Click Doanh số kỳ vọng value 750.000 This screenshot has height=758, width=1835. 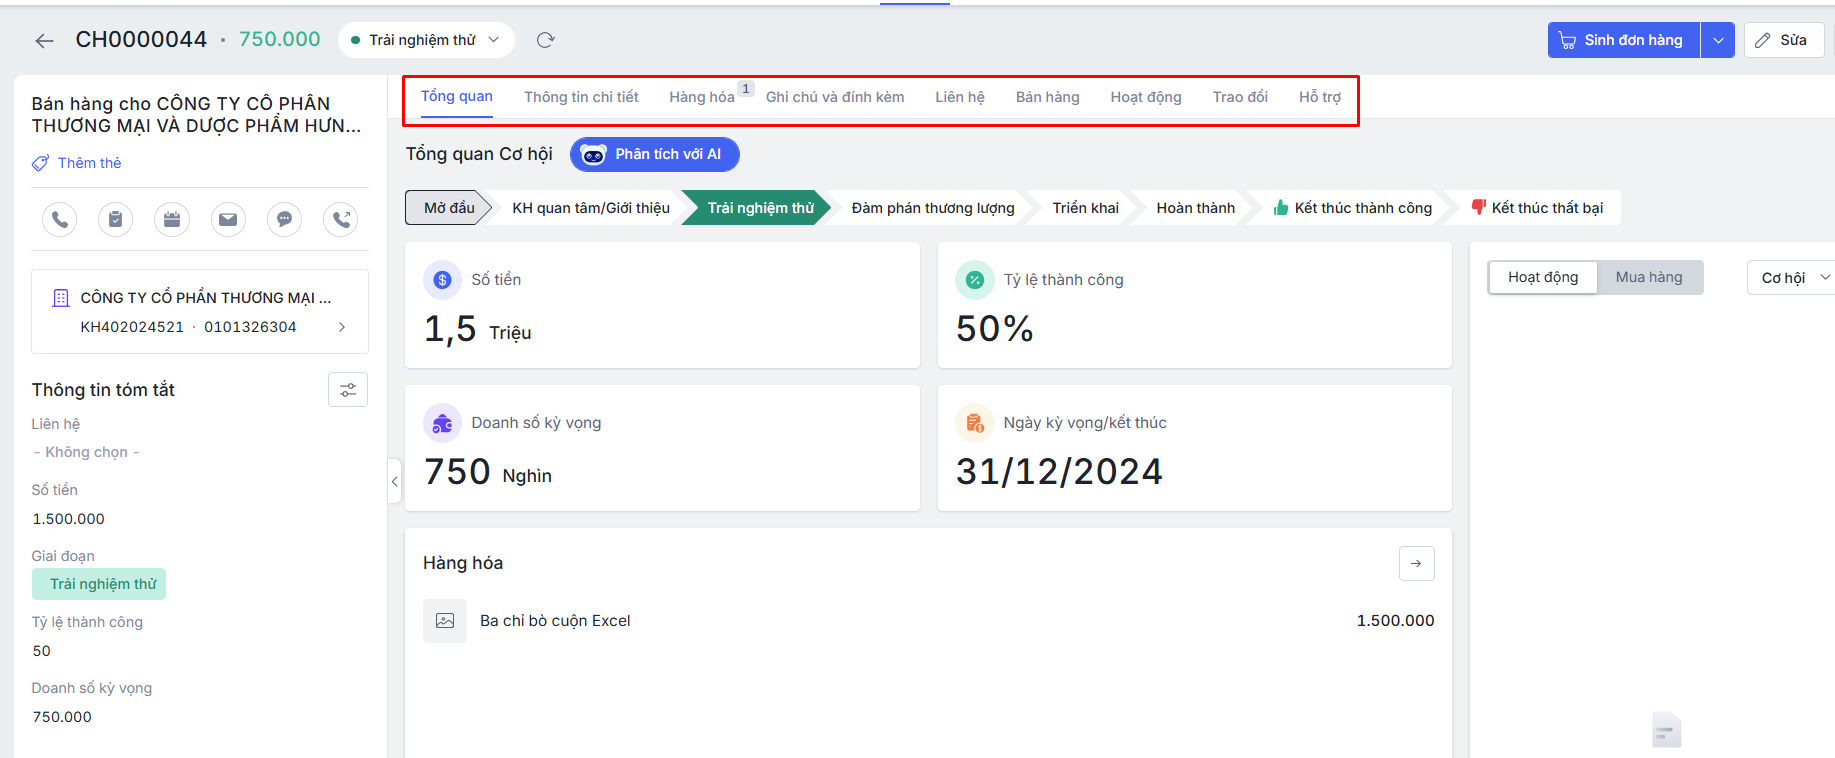click(62, 717)
